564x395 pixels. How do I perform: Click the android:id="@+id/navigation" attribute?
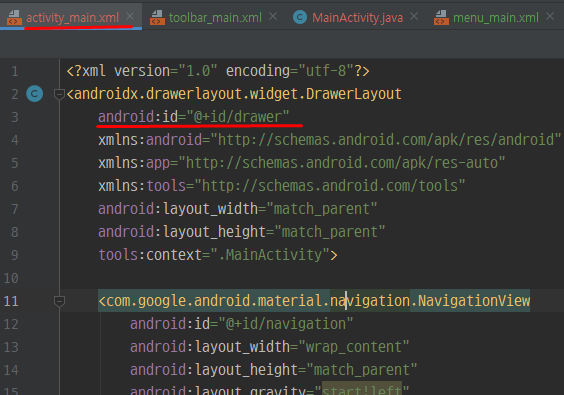[x=242, y=324]
